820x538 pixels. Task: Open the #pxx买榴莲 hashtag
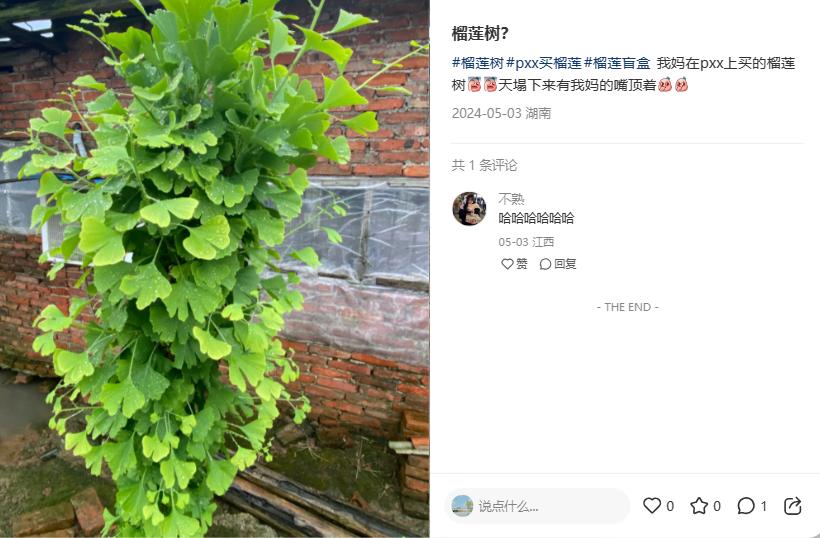pos(544,63)
